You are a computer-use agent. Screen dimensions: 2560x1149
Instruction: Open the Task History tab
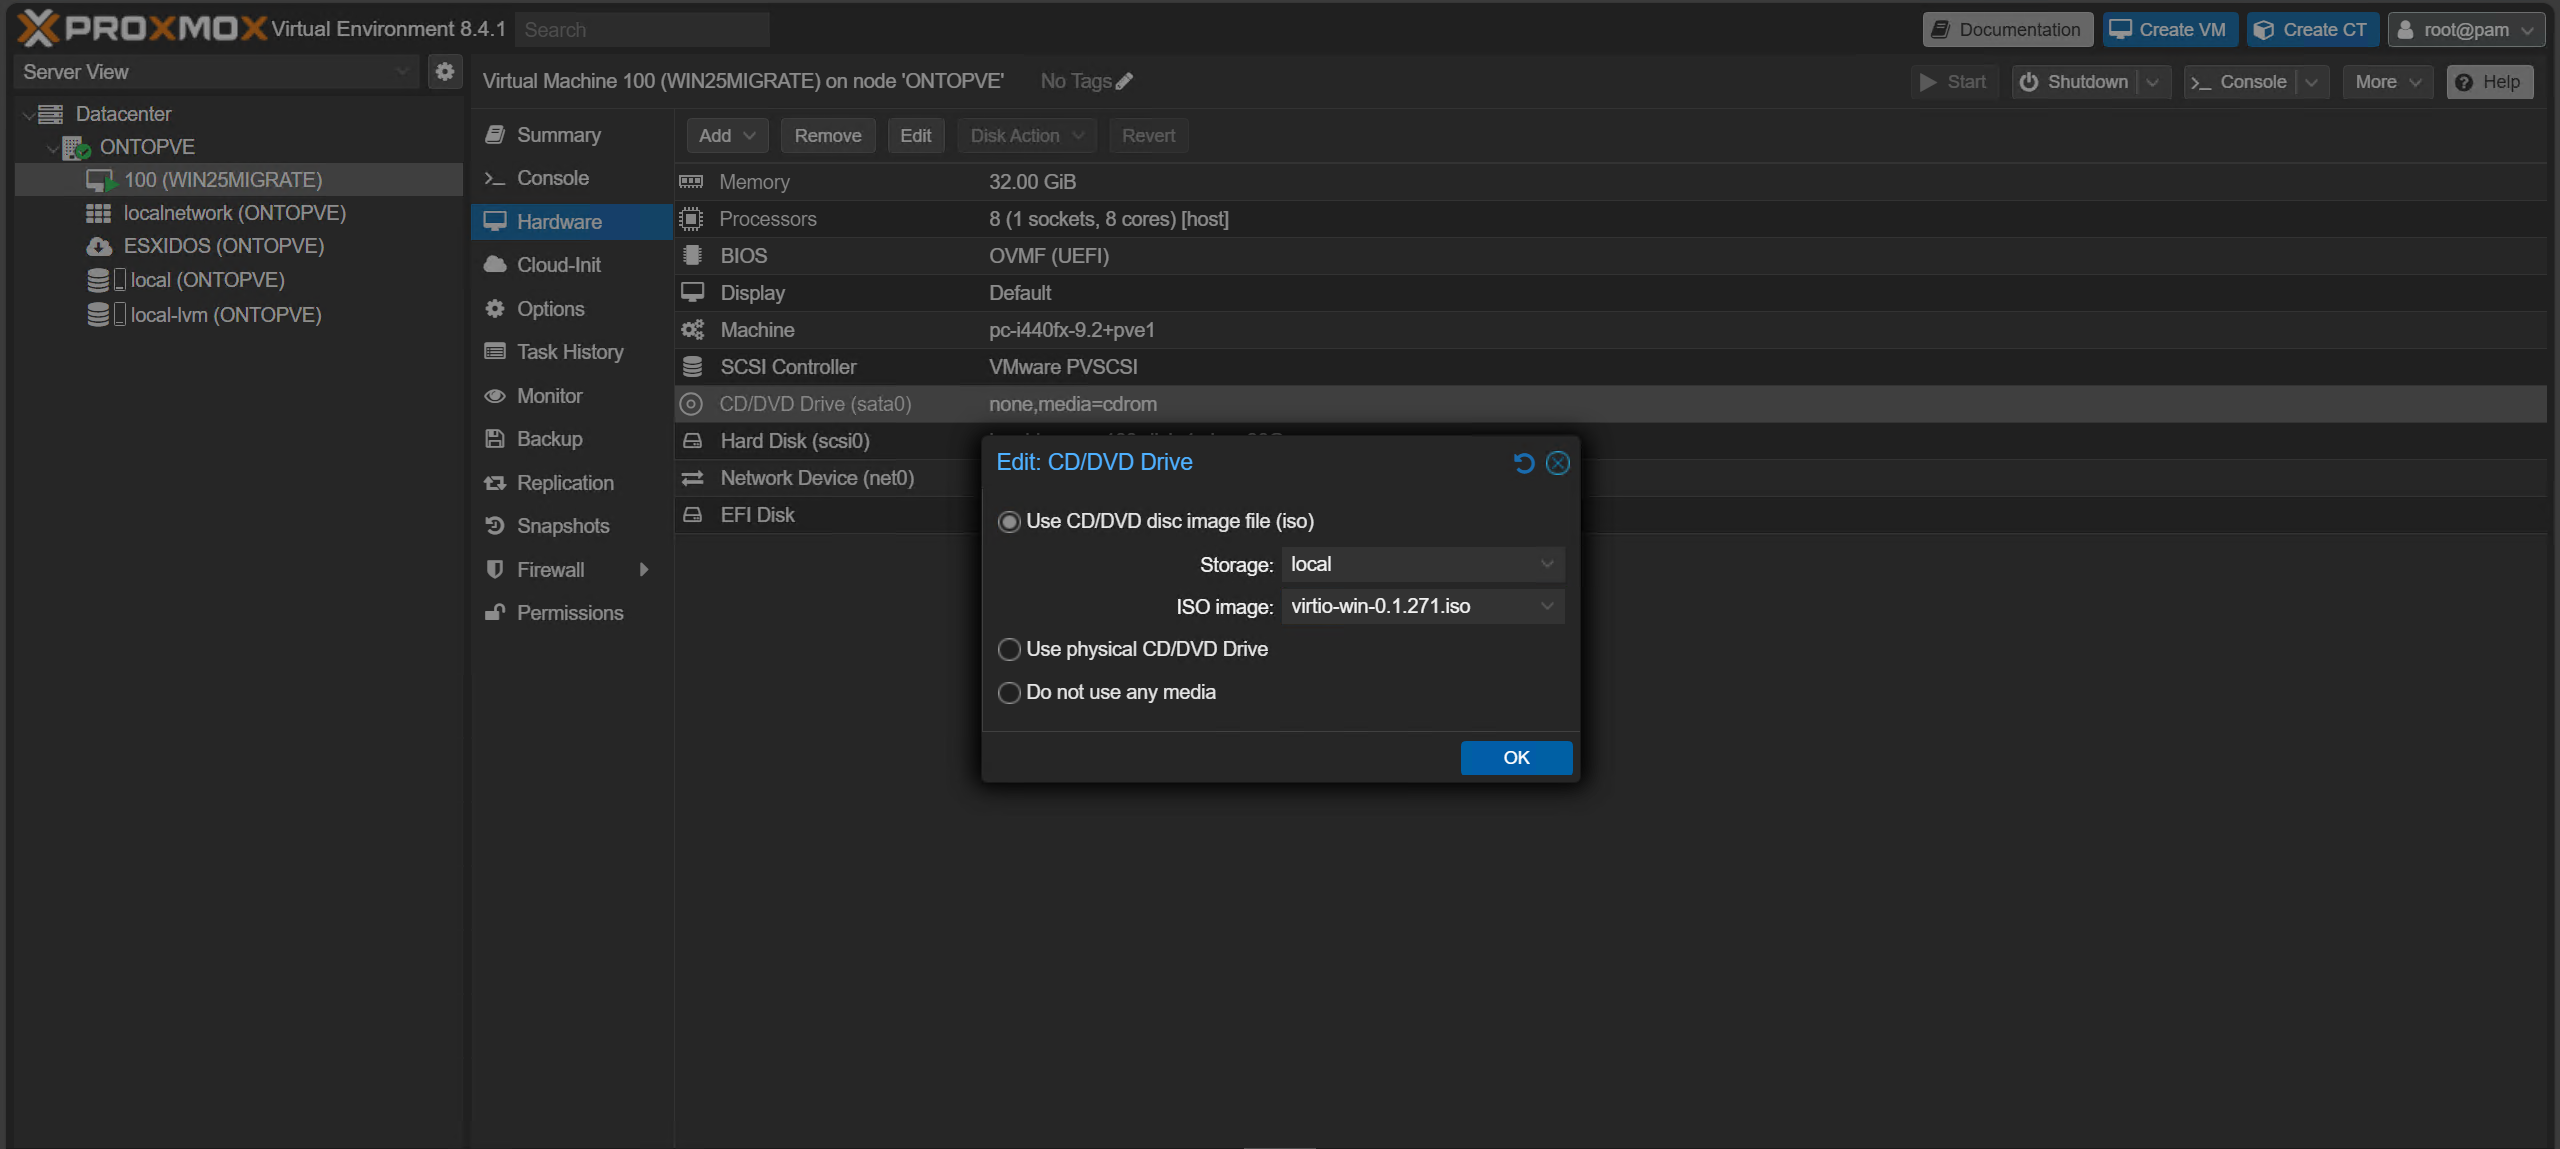click(572, 352)
